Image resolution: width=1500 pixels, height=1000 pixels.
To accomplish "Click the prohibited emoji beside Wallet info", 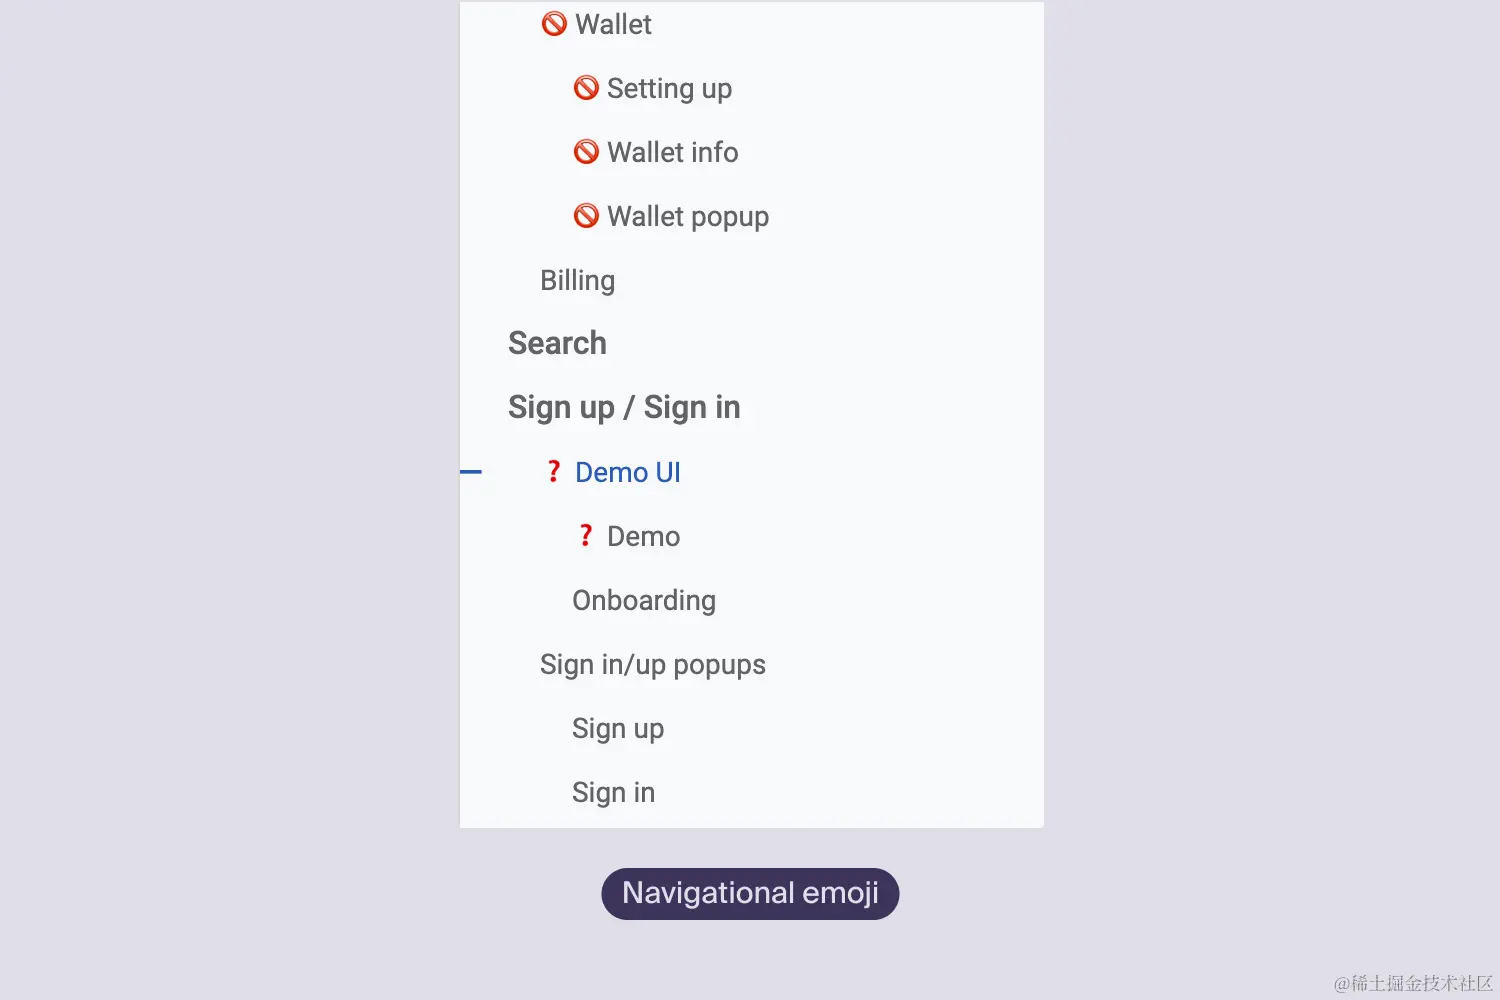I will (586, 152).
